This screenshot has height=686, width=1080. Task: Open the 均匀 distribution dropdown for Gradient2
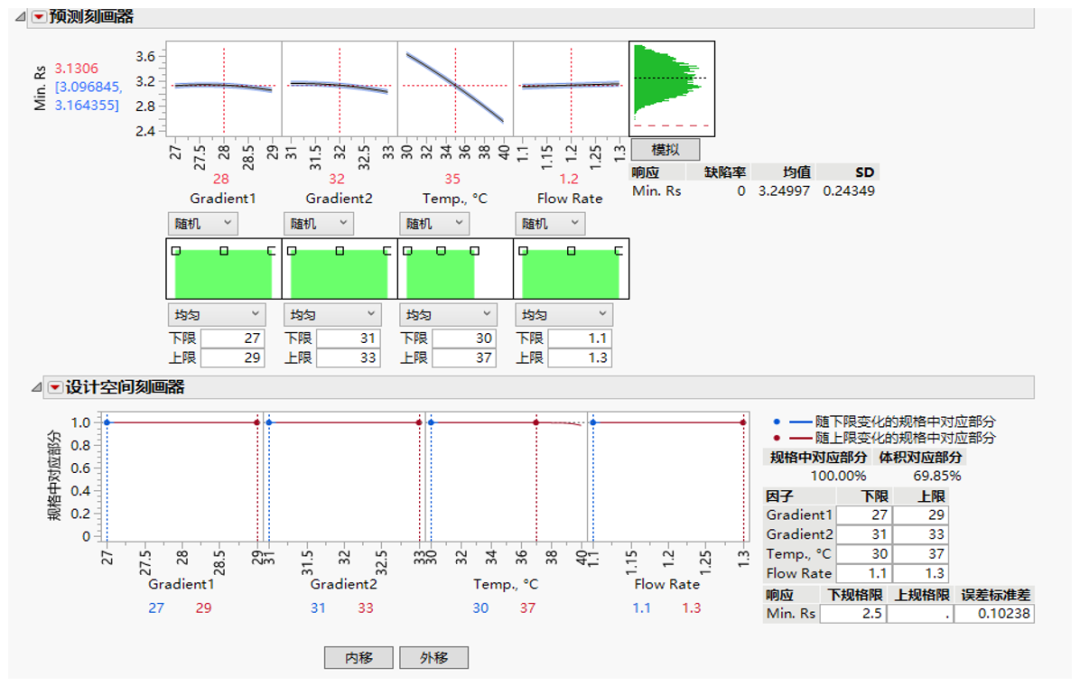pyautogui.click(x=333, y=315)
